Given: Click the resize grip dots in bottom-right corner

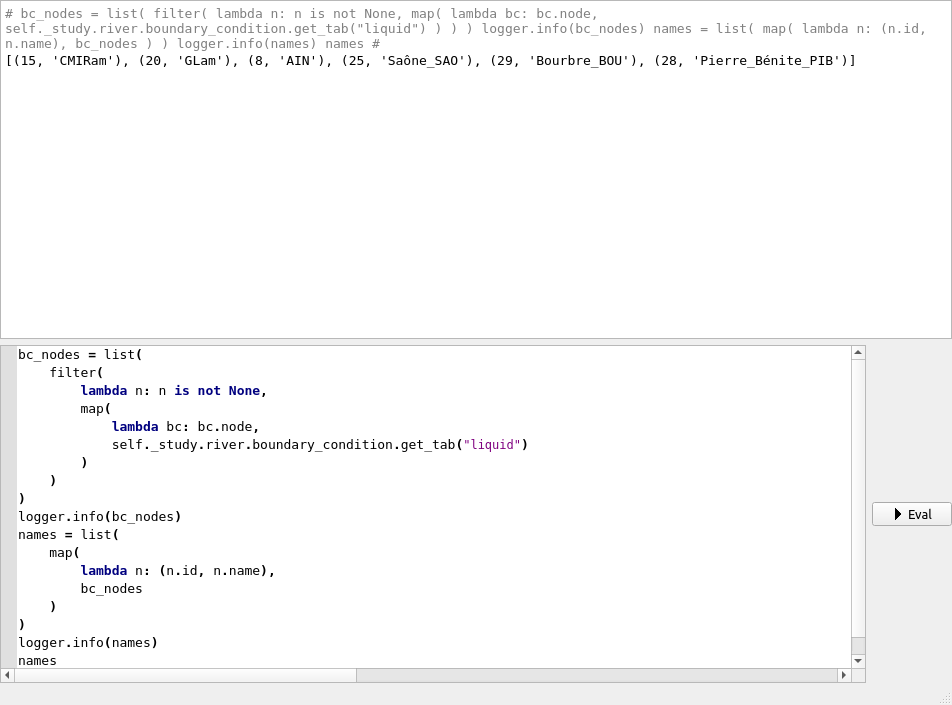Looking at the screenshot, I should pyautogui.click(x=946, y=699).
